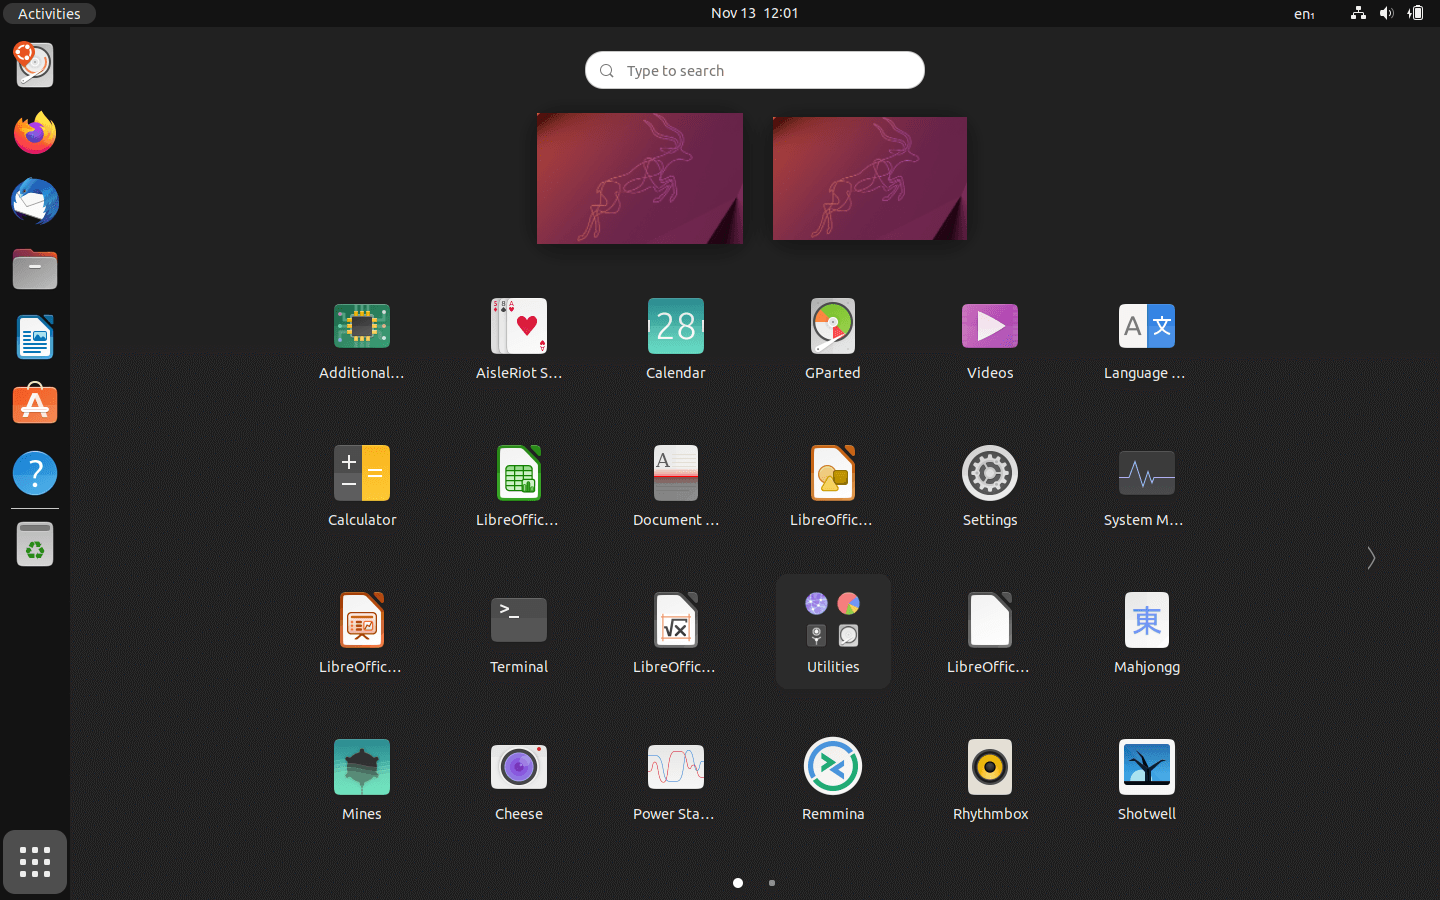The height and width of the screenshot is (900, 1440).
Task: Open the date and time menu
Action: click(755, 13)
